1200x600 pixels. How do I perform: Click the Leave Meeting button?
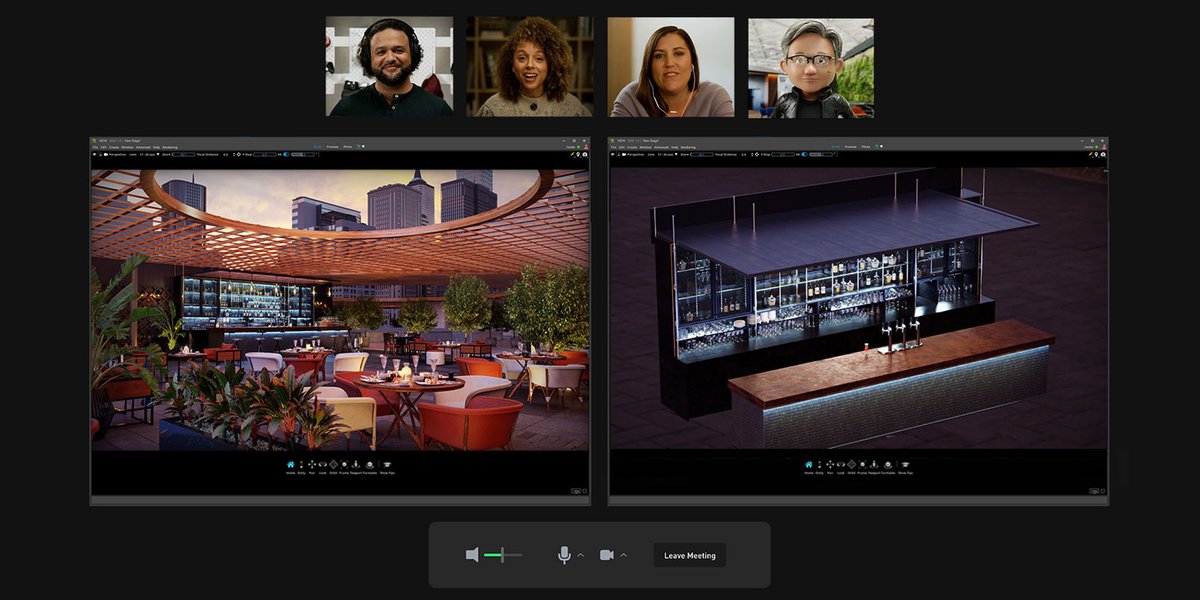[690, 555]
